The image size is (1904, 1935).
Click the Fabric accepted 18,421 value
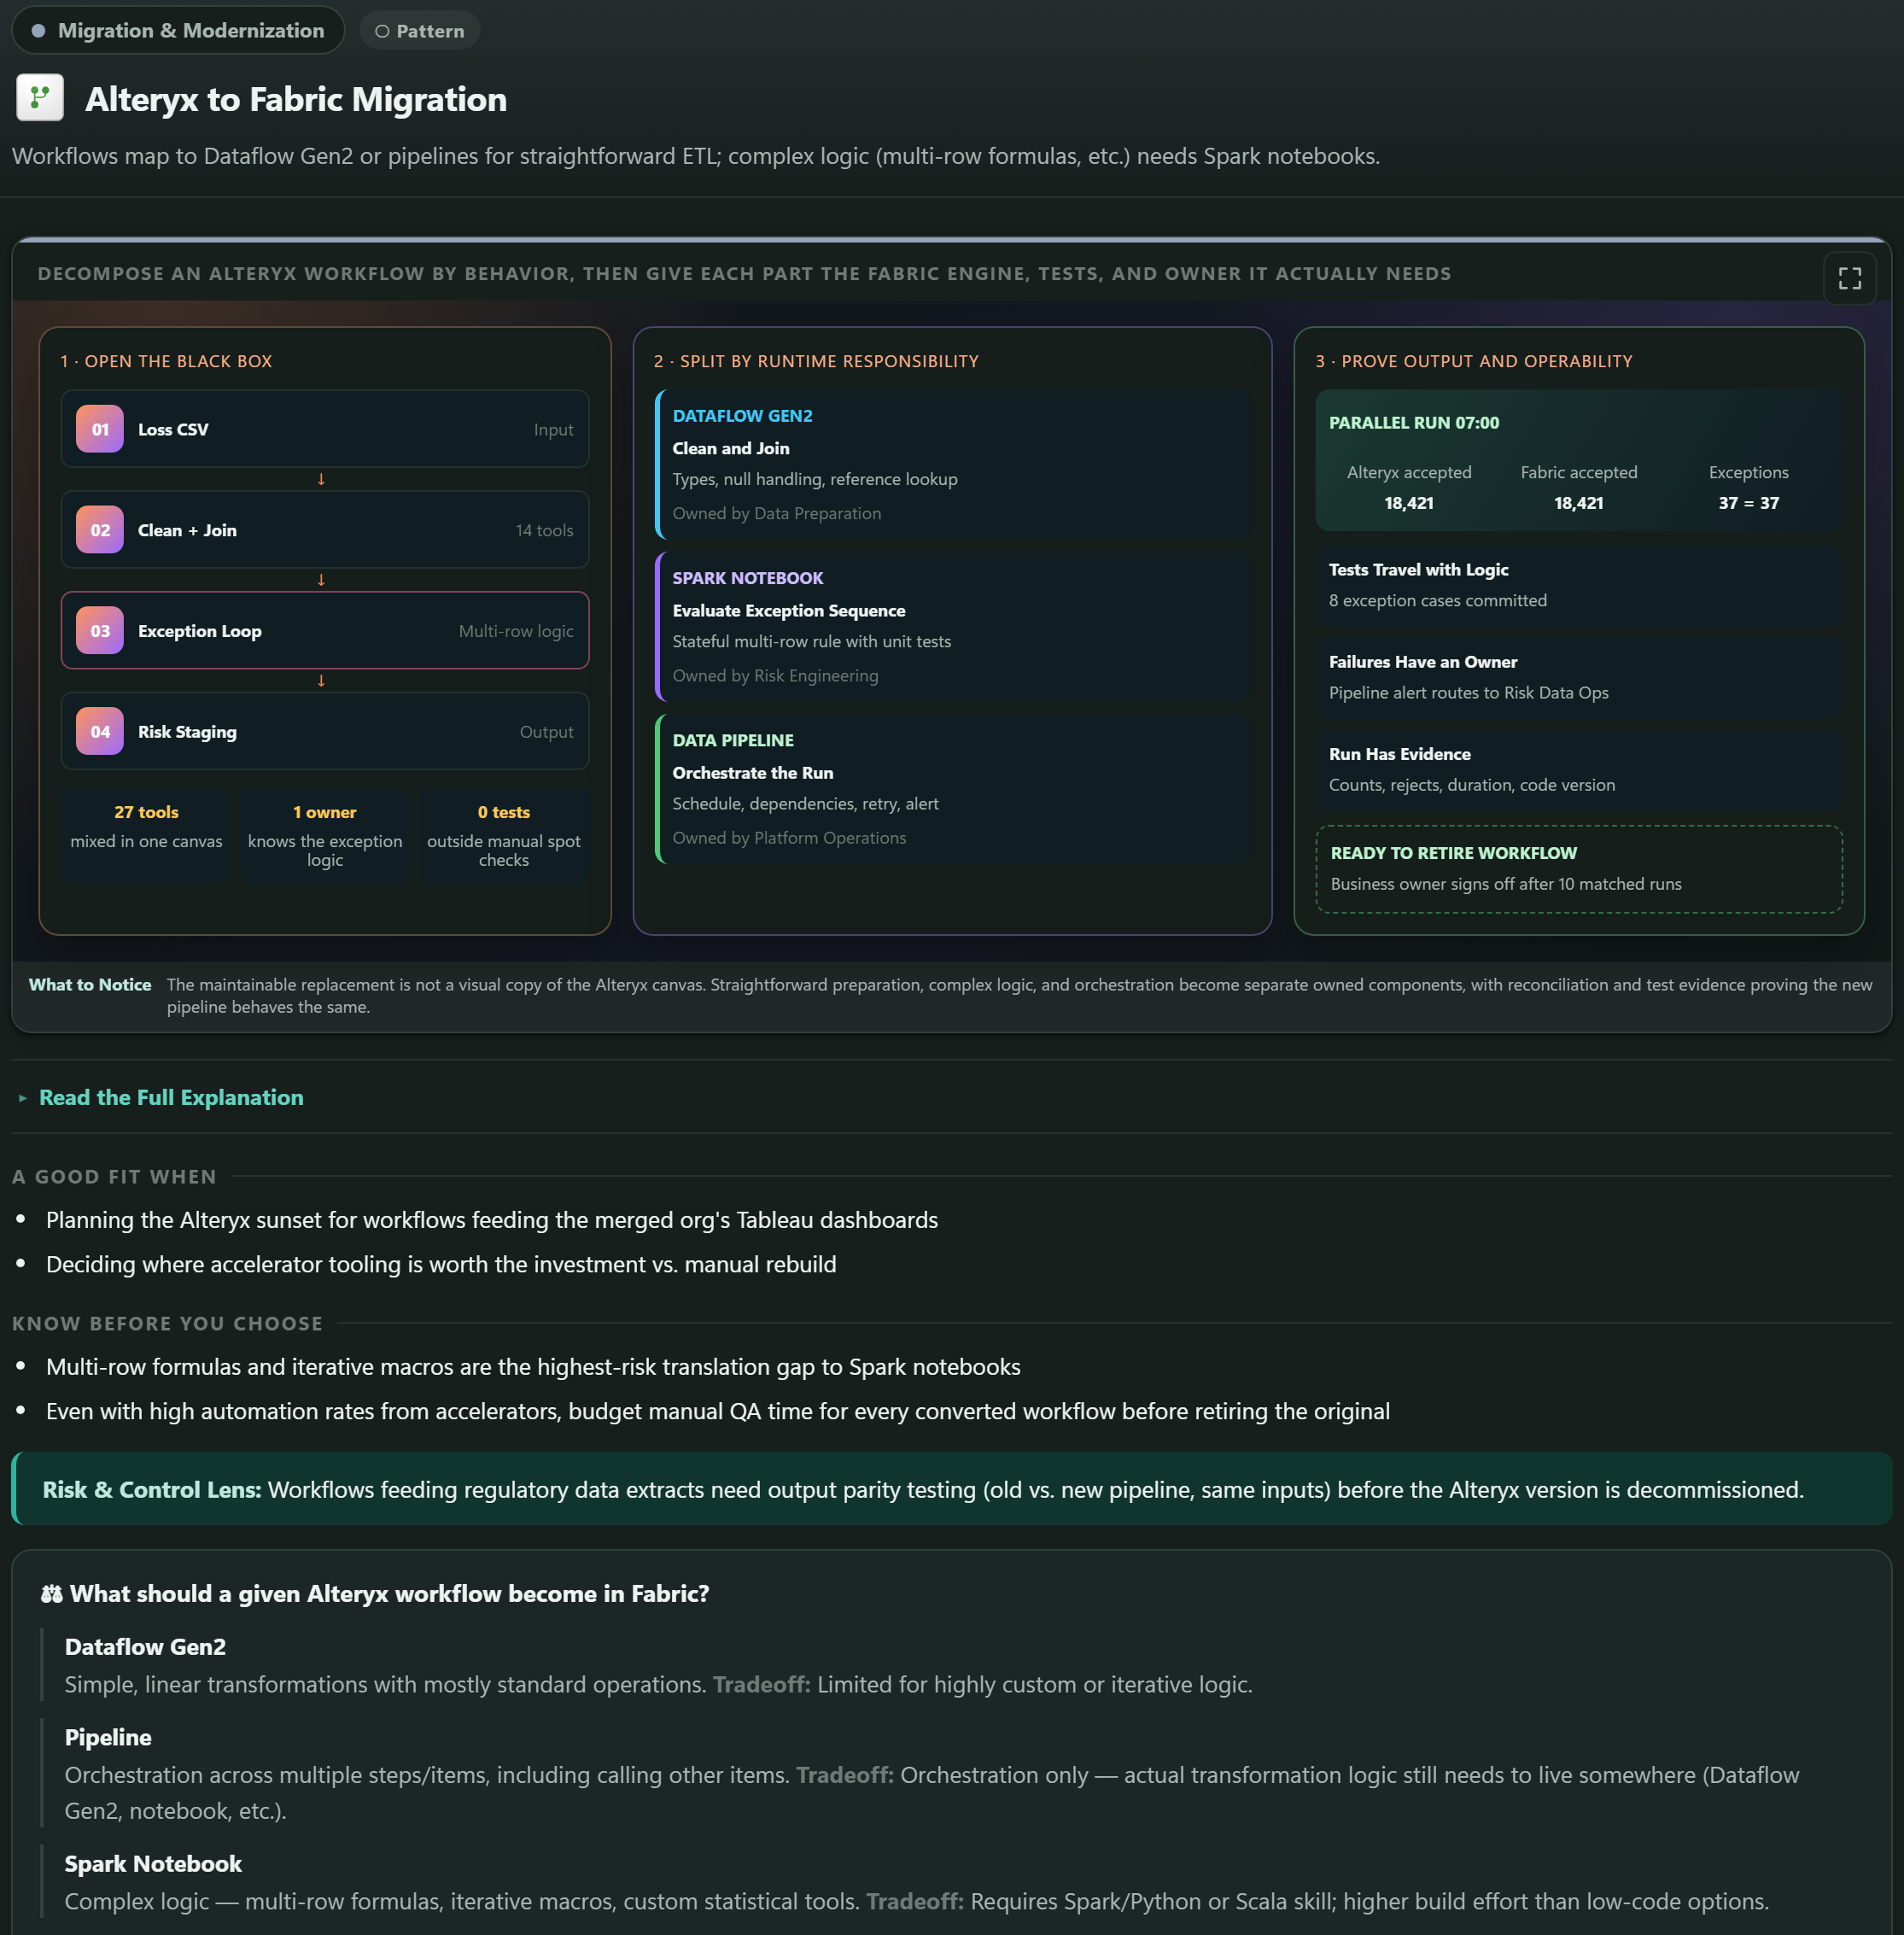coord(1579,503)
